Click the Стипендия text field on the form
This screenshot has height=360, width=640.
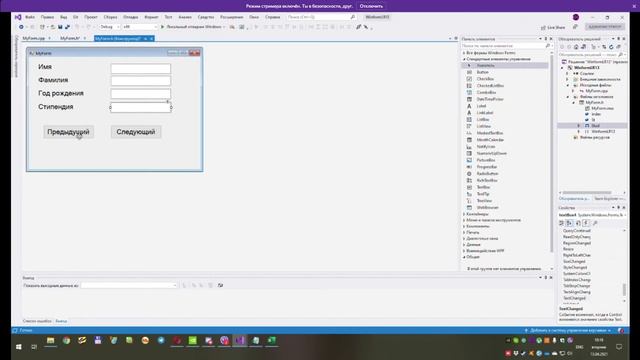click(x=141, y=107)
